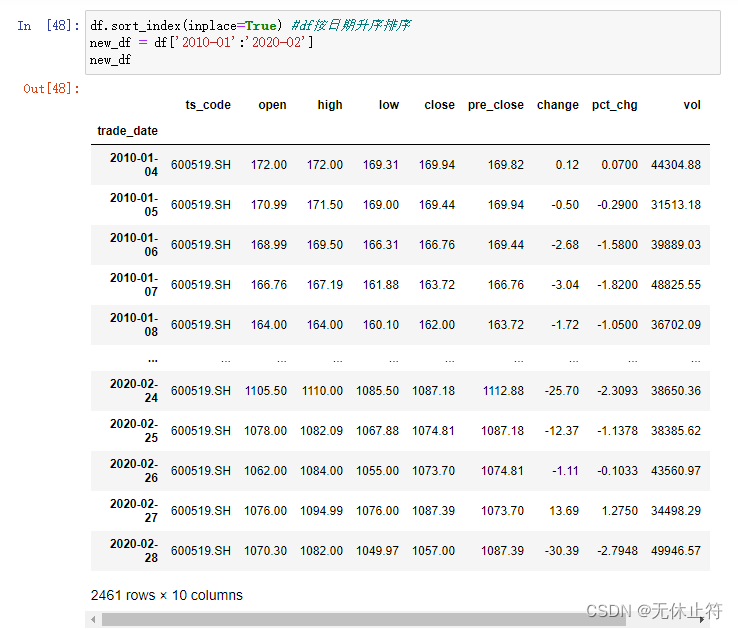Click pct_chg value 1.2750
The image size is (738, 629).
[619, 511]
